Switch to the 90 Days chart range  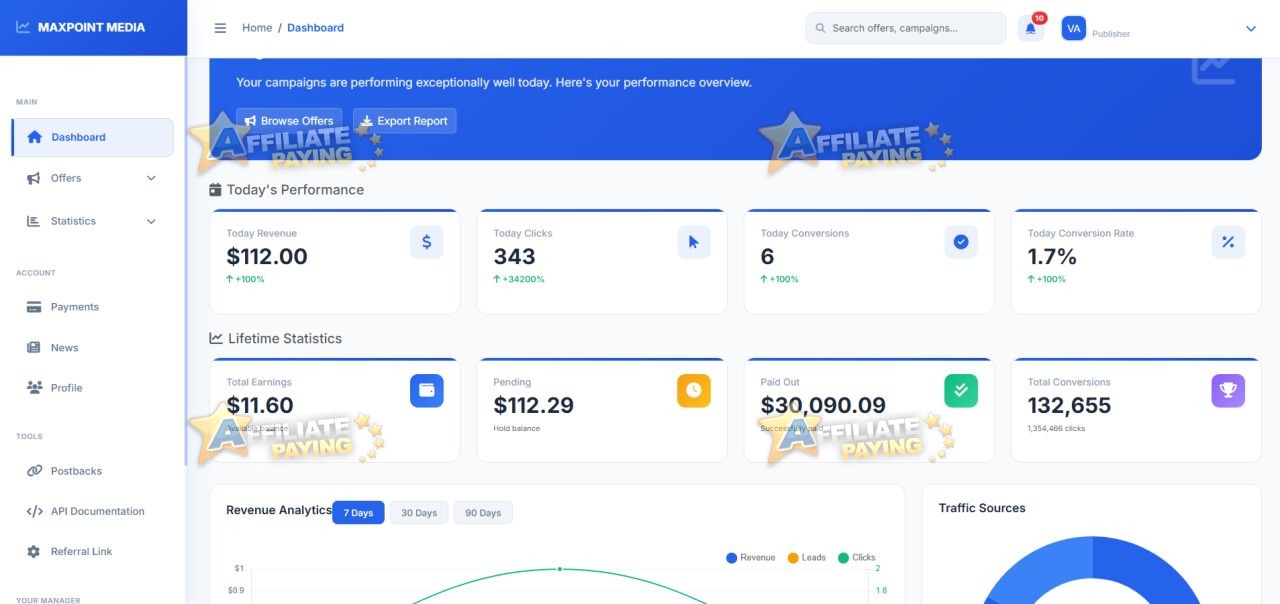pos(483,513)
